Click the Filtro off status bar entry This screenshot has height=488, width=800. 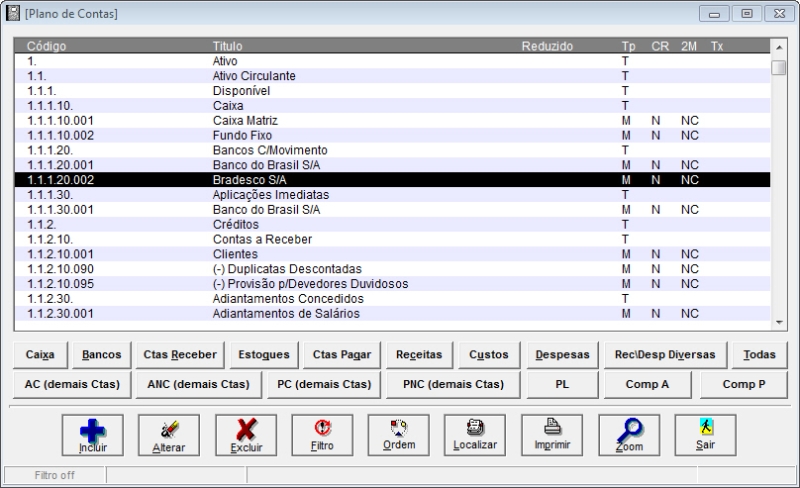[55, 475]
